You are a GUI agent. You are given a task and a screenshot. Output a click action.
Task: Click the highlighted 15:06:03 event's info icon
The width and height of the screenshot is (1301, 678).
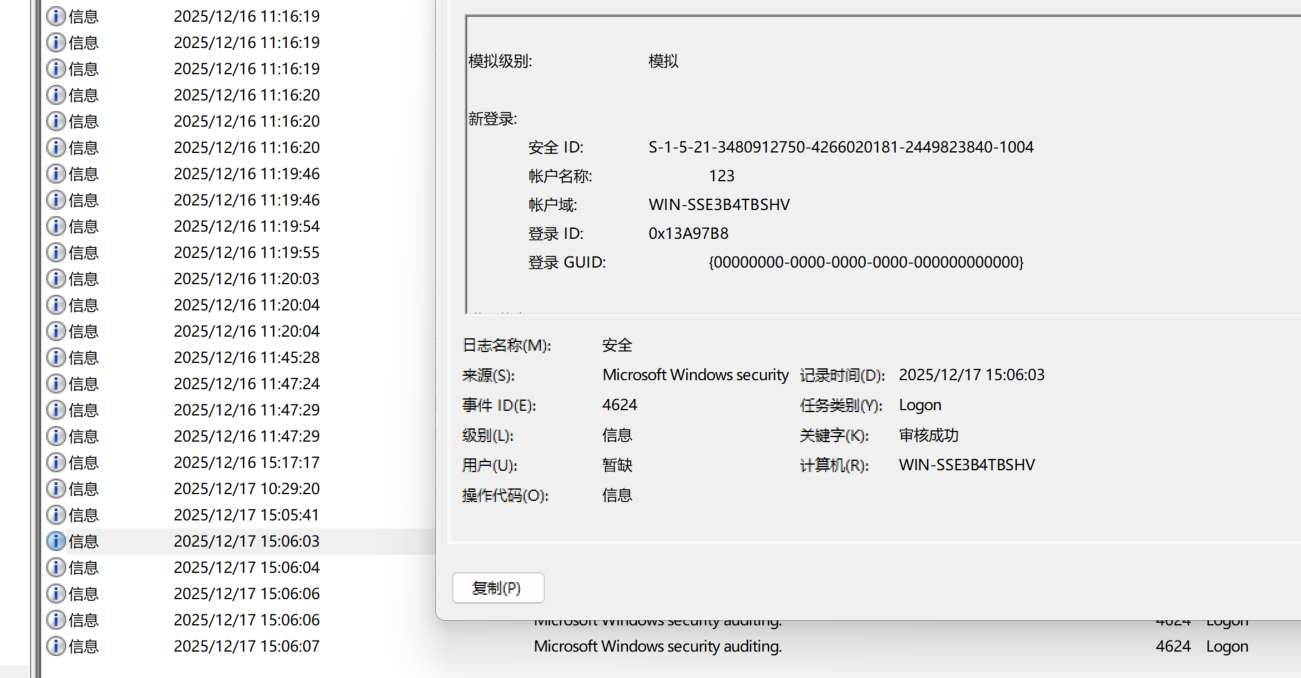(57, 541)
